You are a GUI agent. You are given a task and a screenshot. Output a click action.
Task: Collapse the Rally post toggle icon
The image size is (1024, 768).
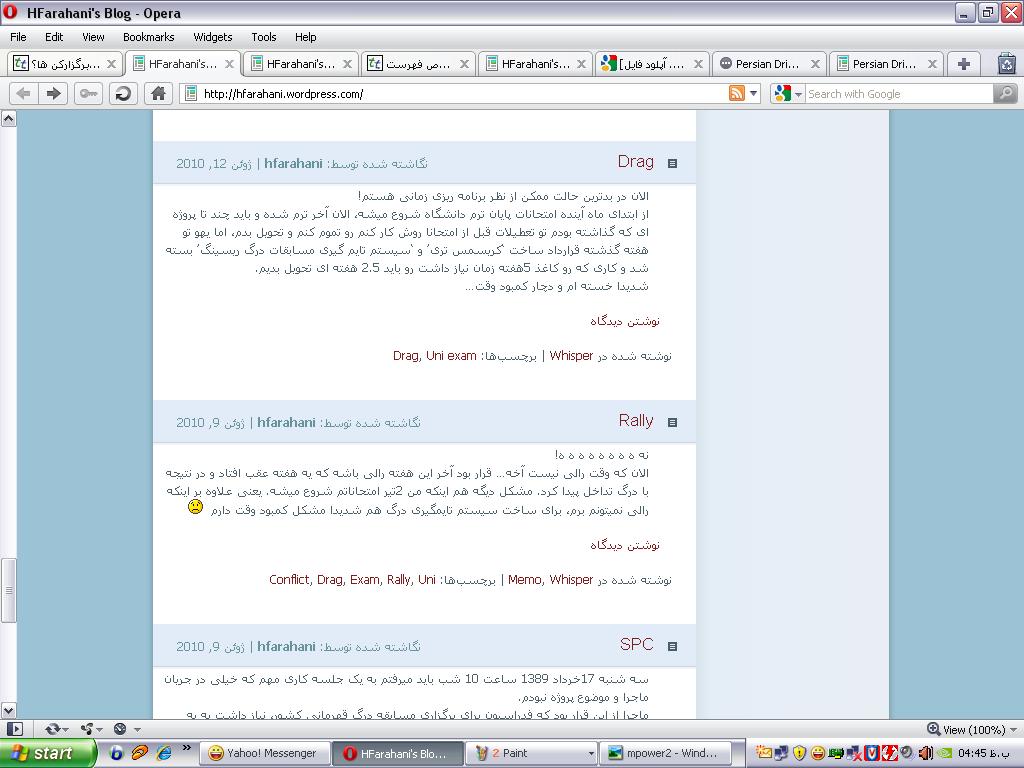point(672,422)
